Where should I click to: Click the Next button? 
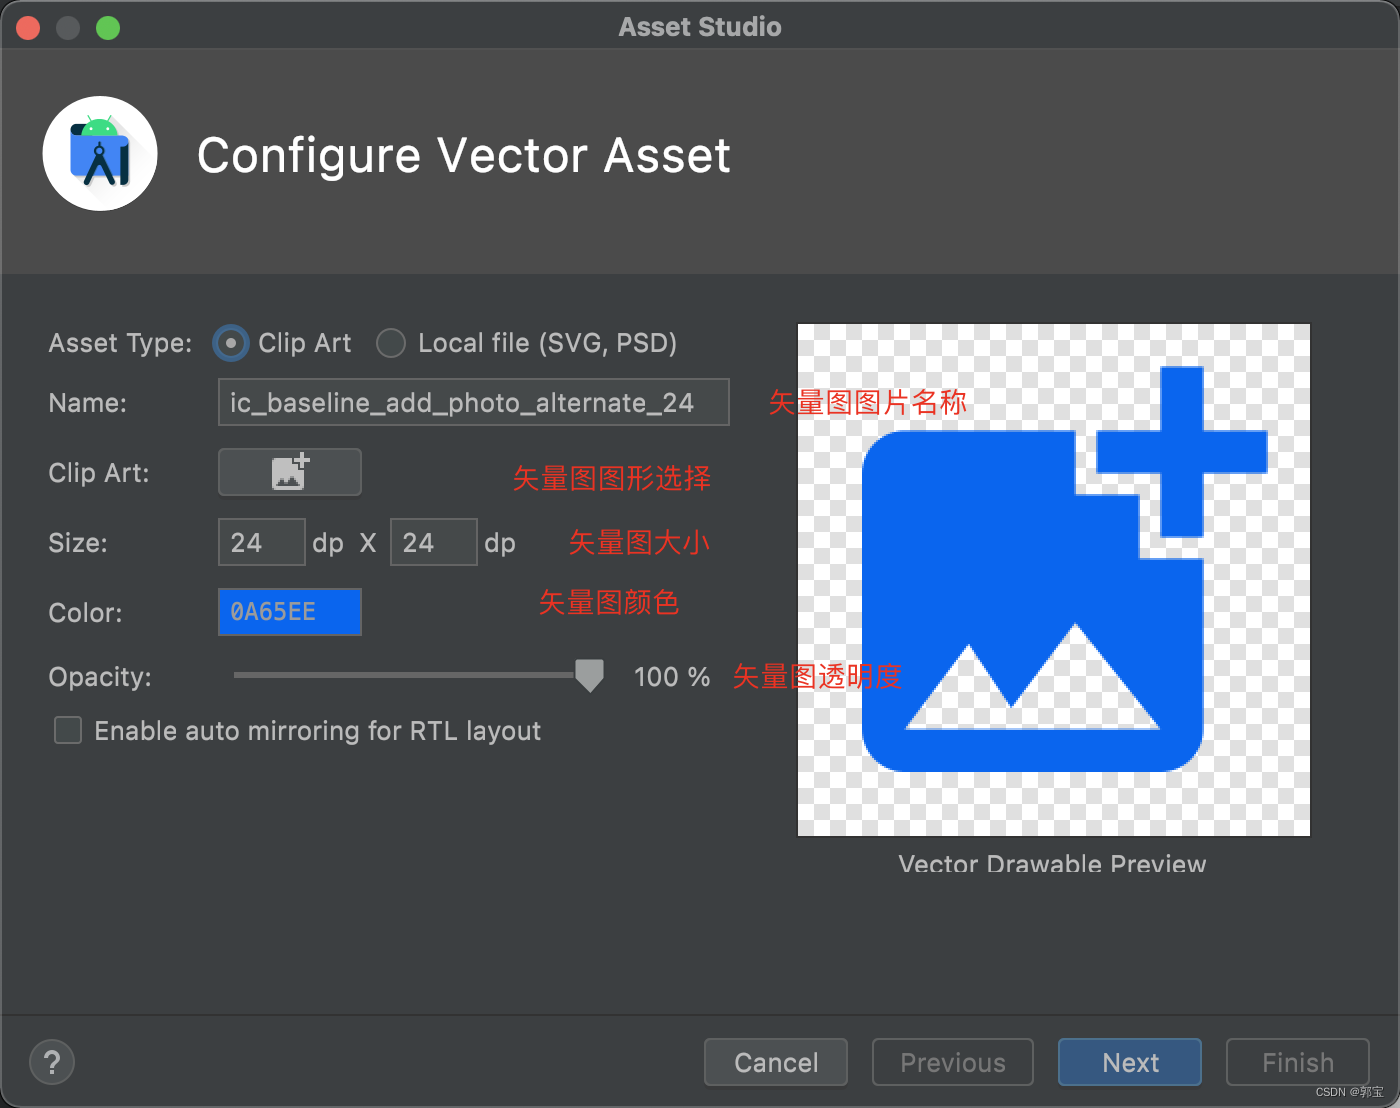pyautogui.click(x=1130, y=1062)
